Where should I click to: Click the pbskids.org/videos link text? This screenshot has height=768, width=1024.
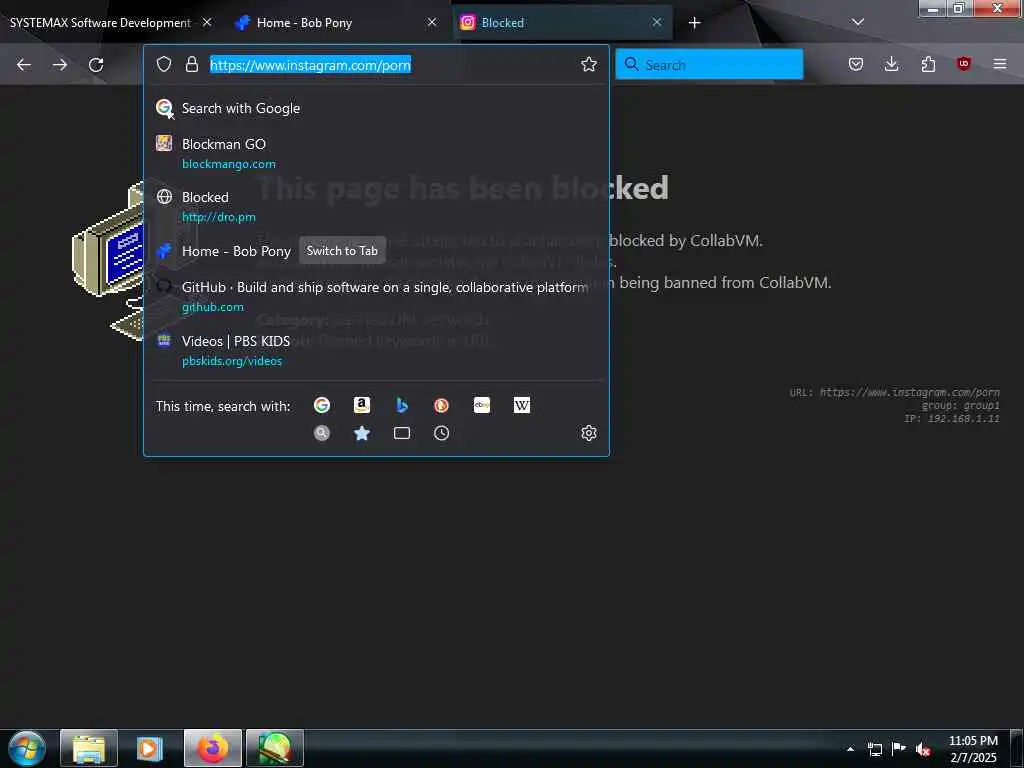(x=232, y=361)
